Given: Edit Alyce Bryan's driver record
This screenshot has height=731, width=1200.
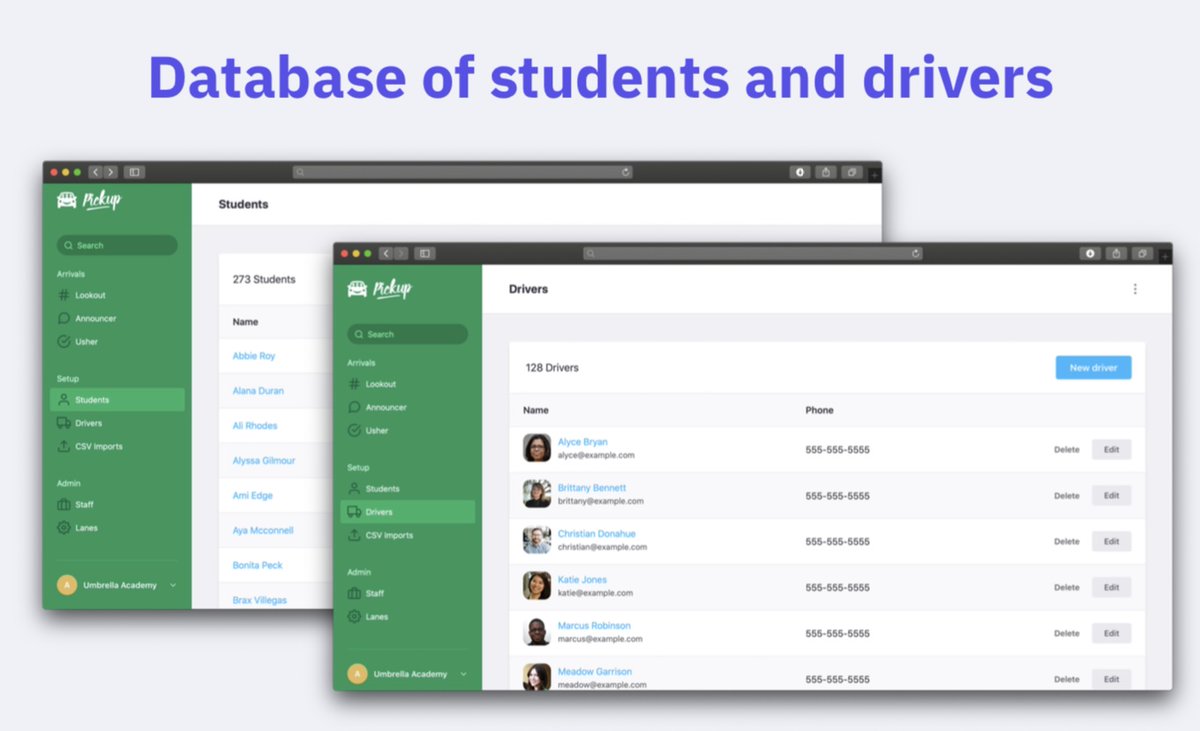Looking at the screenshot, I should (x=1111, y=450).
